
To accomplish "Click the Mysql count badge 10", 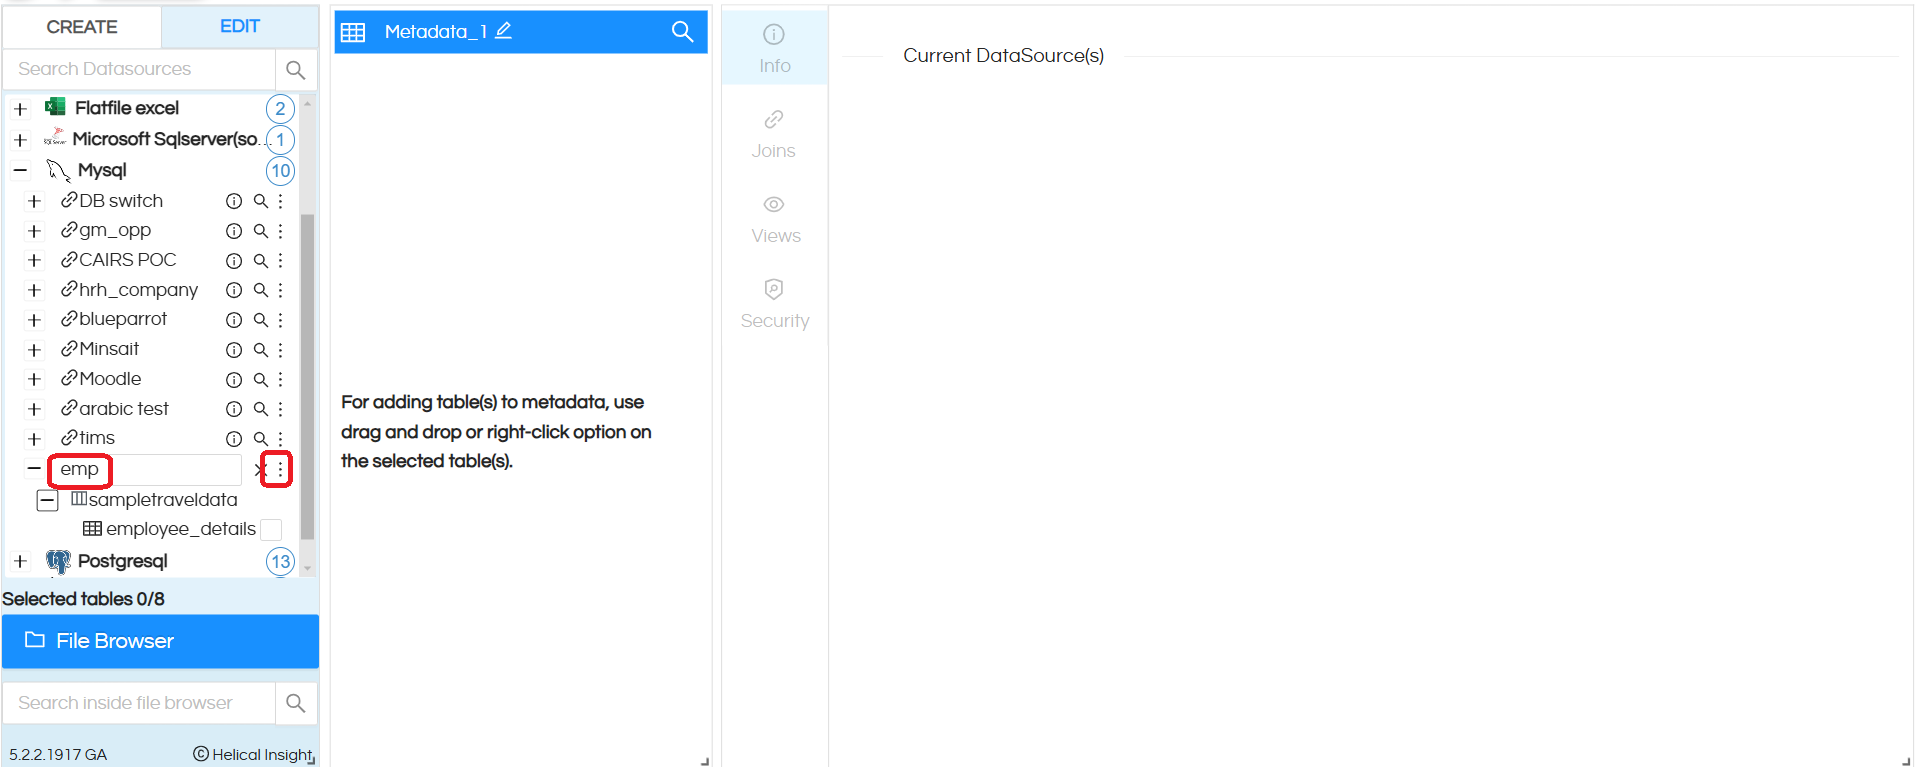I will [x=280, y=171].
